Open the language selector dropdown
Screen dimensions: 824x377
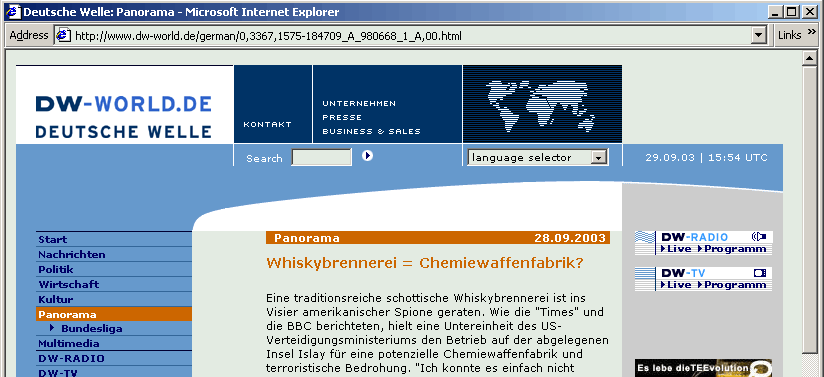click(538, 157)
